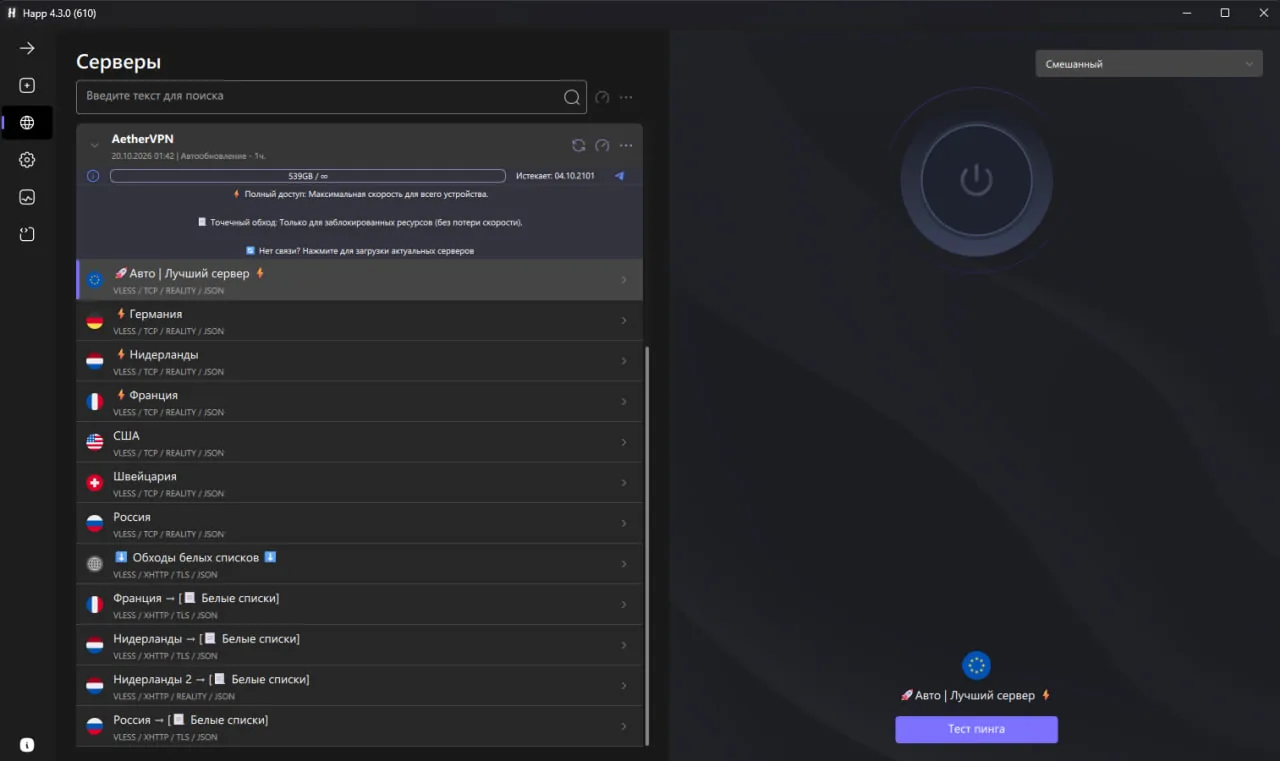
Task: Open the settings gear icon in sidebar
Action: [27, 160]
